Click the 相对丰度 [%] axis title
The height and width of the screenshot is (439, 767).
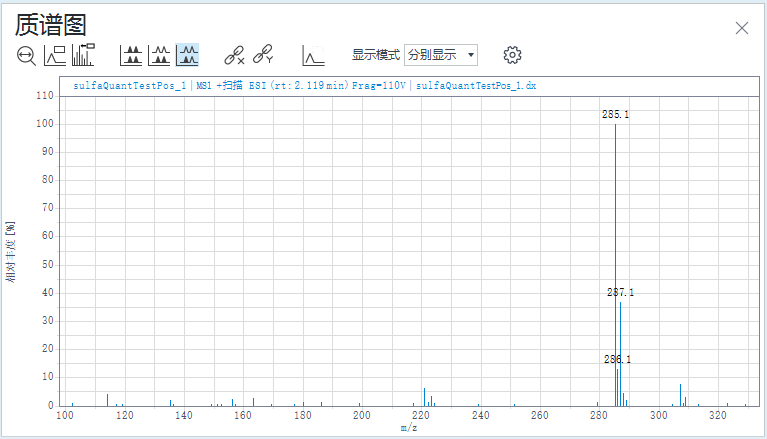click(x=10, y=252)
